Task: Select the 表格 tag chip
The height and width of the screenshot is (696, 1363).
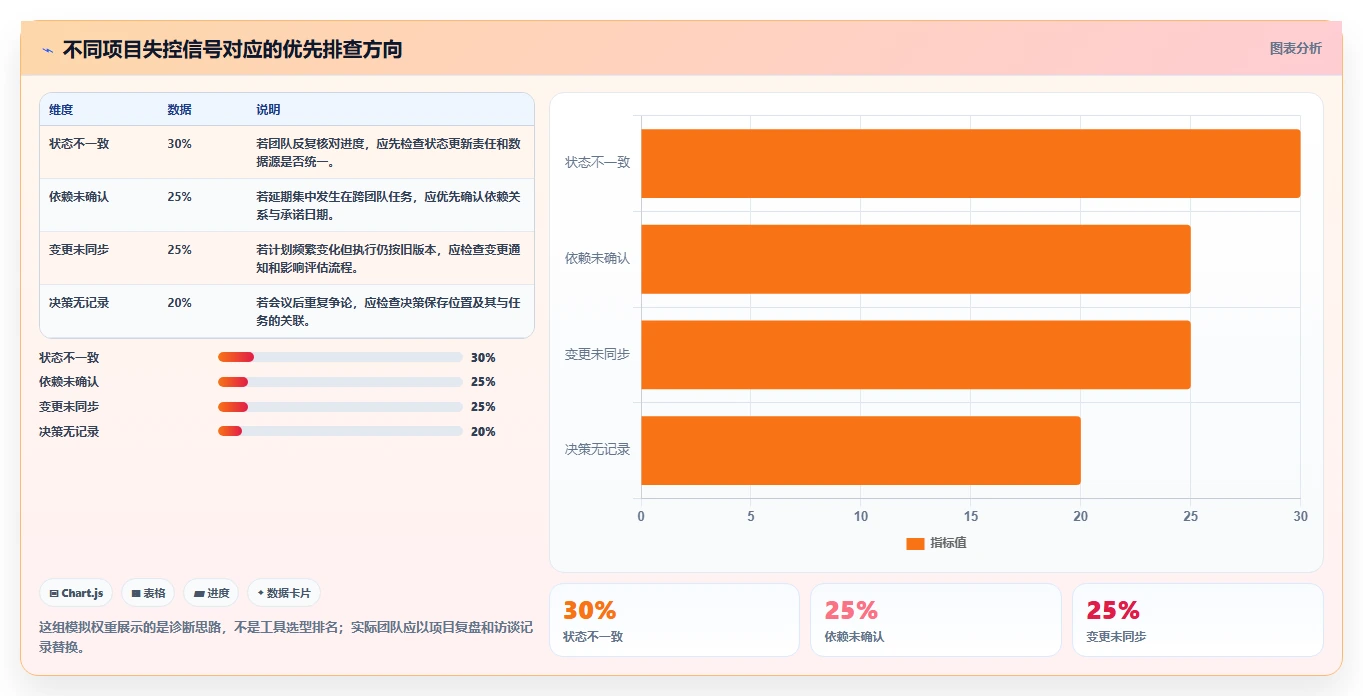Action: [x=148, y=593]
